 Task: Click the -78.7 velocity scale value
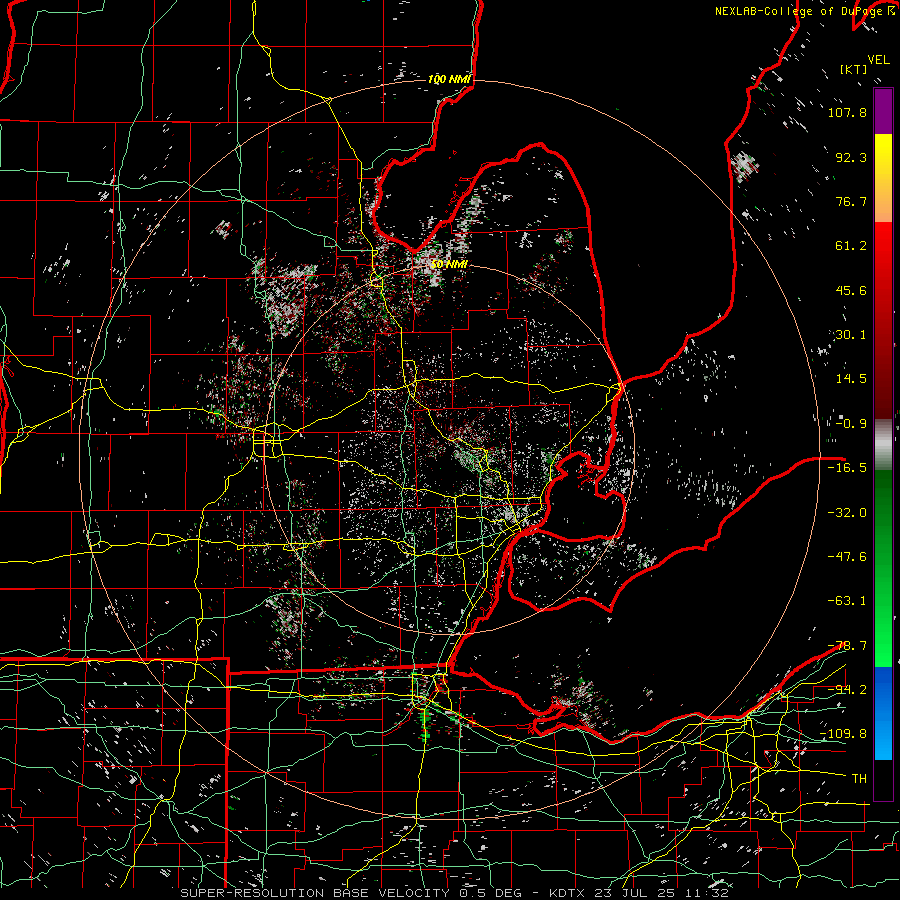pos(847,646)
